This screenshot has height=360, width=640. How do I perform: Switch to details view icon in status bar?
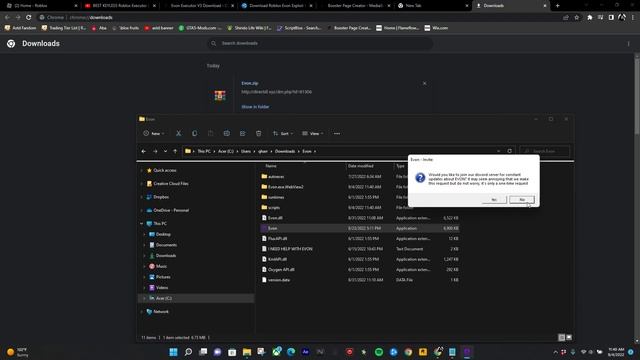562,338
